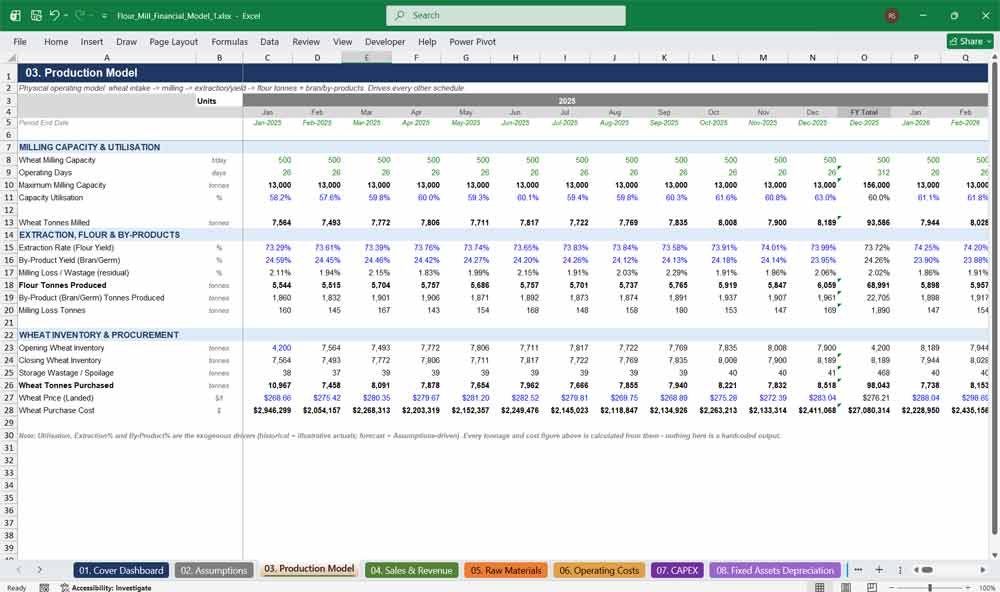Open the File menu

click(x=20, y=41)
